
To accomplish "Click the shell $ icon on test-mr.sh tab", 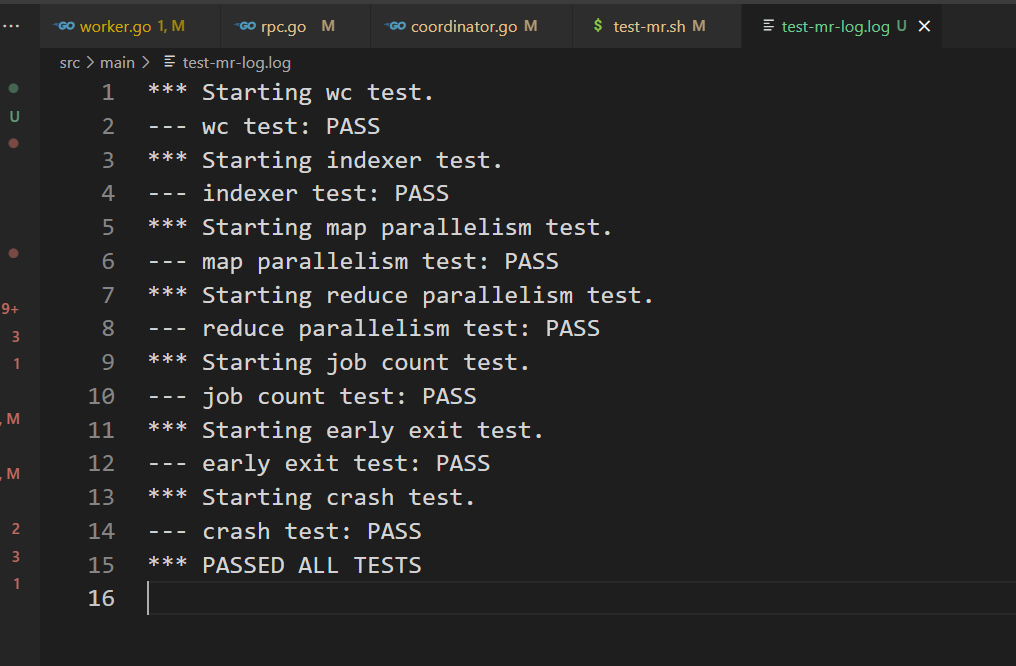I will (x=598, y=26).
